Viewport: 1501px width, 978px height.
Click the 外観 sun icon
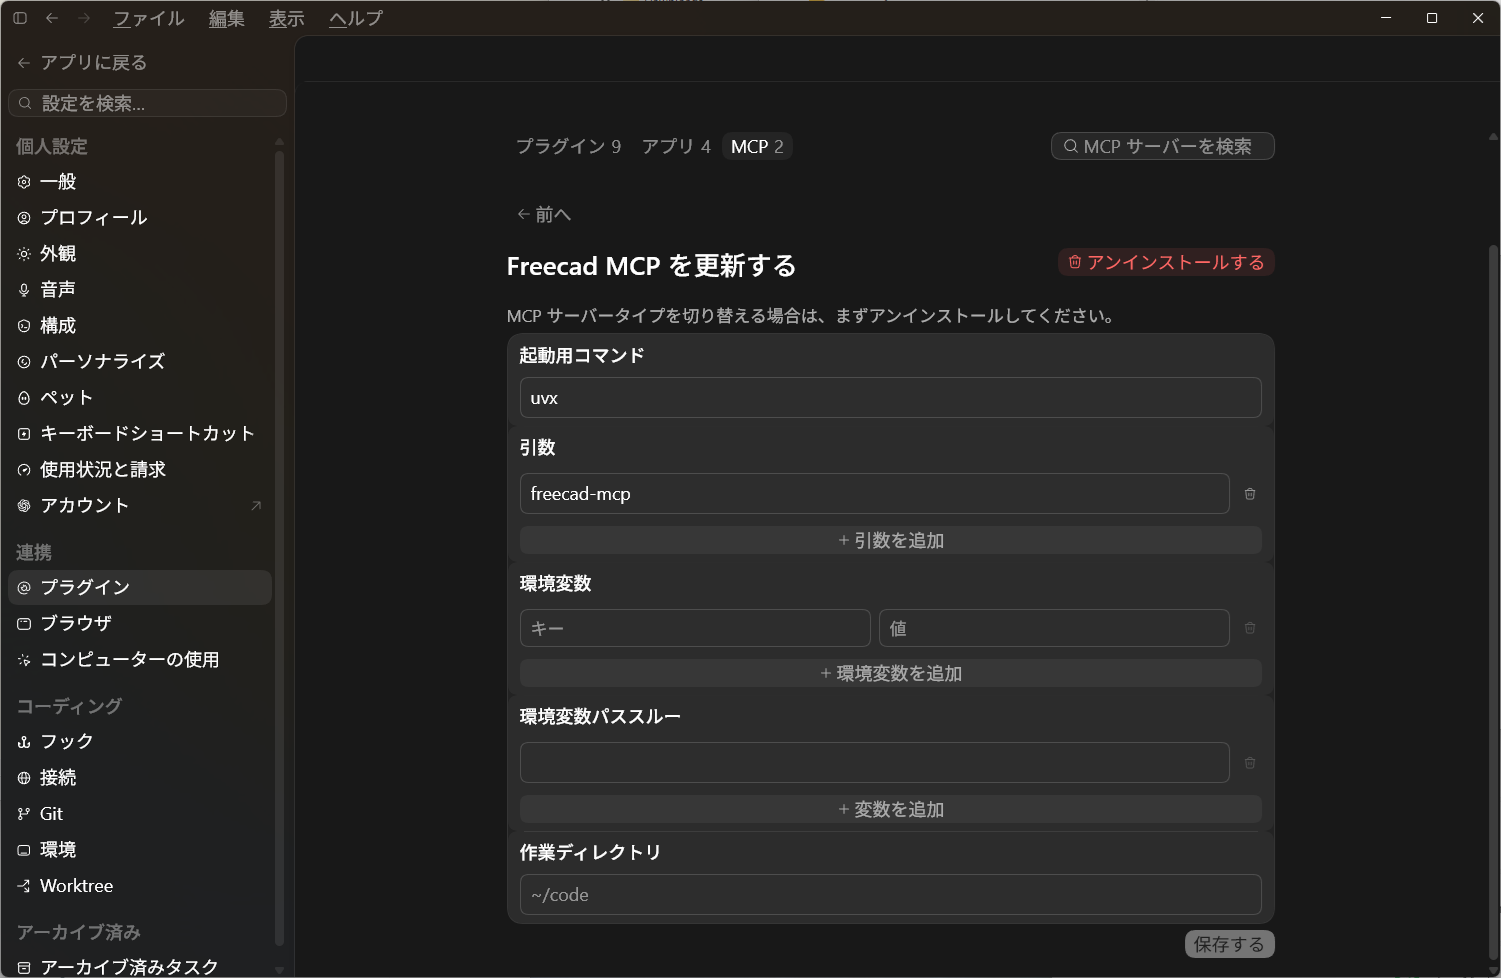(x=24, y=253)
